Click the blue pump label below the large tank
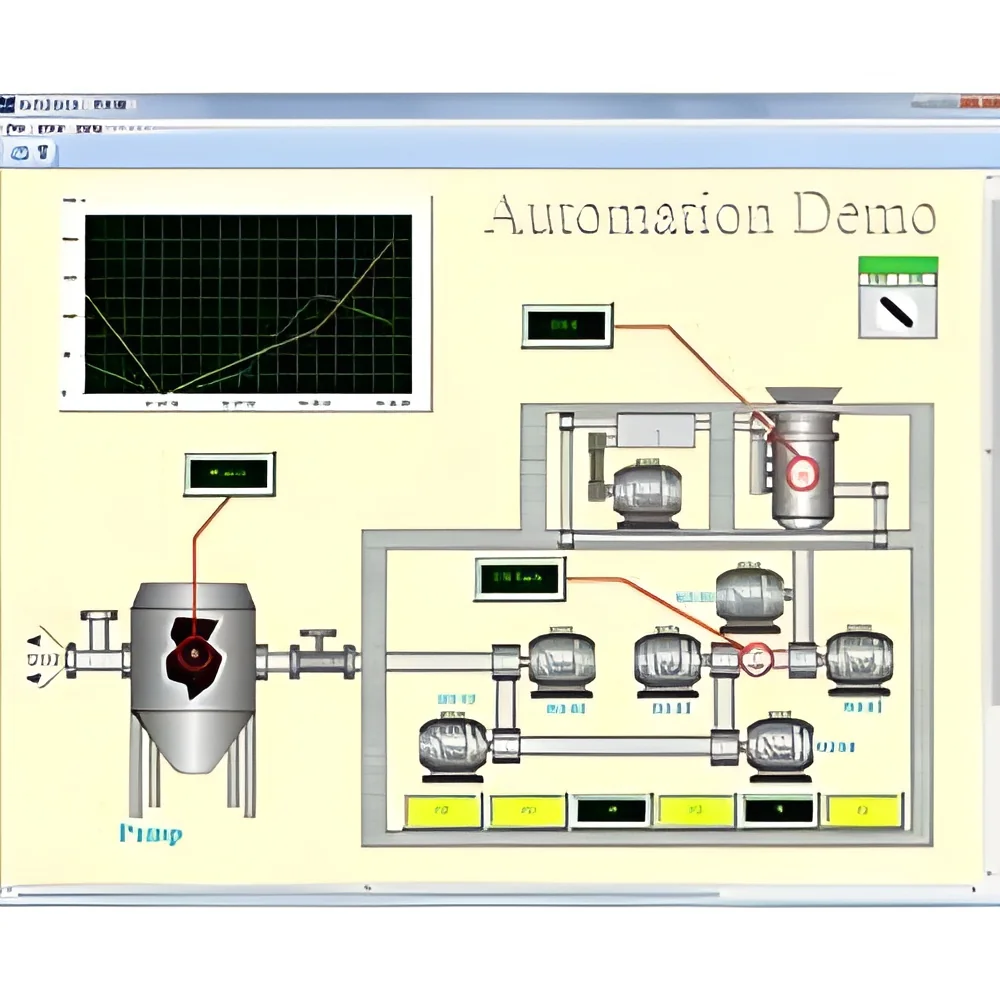 (x=151, y=834)
